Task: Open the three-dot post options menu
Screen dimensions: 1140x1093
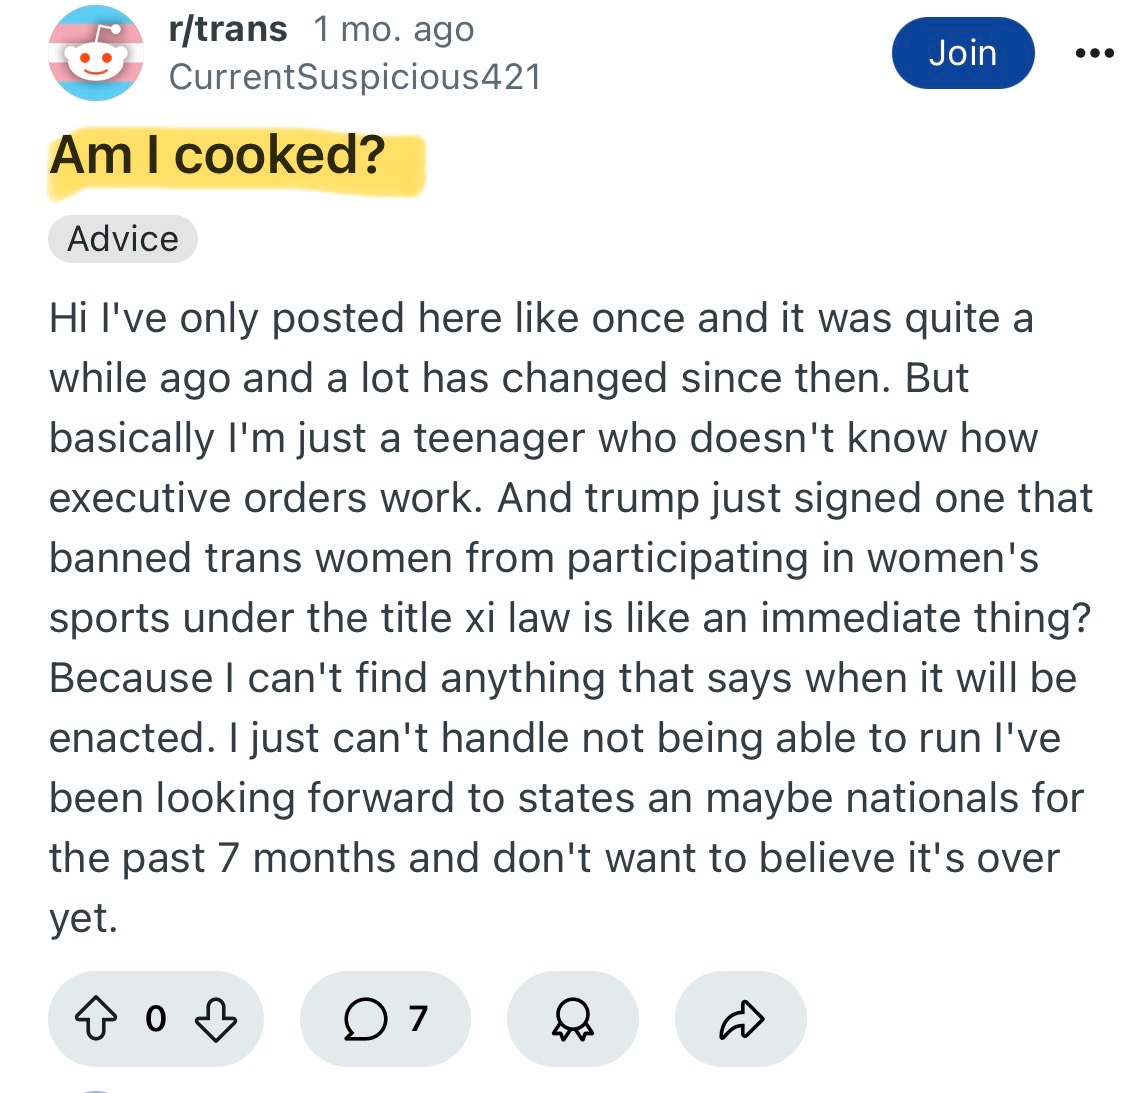Action: pyautogui.click(x=1095, y=53)
